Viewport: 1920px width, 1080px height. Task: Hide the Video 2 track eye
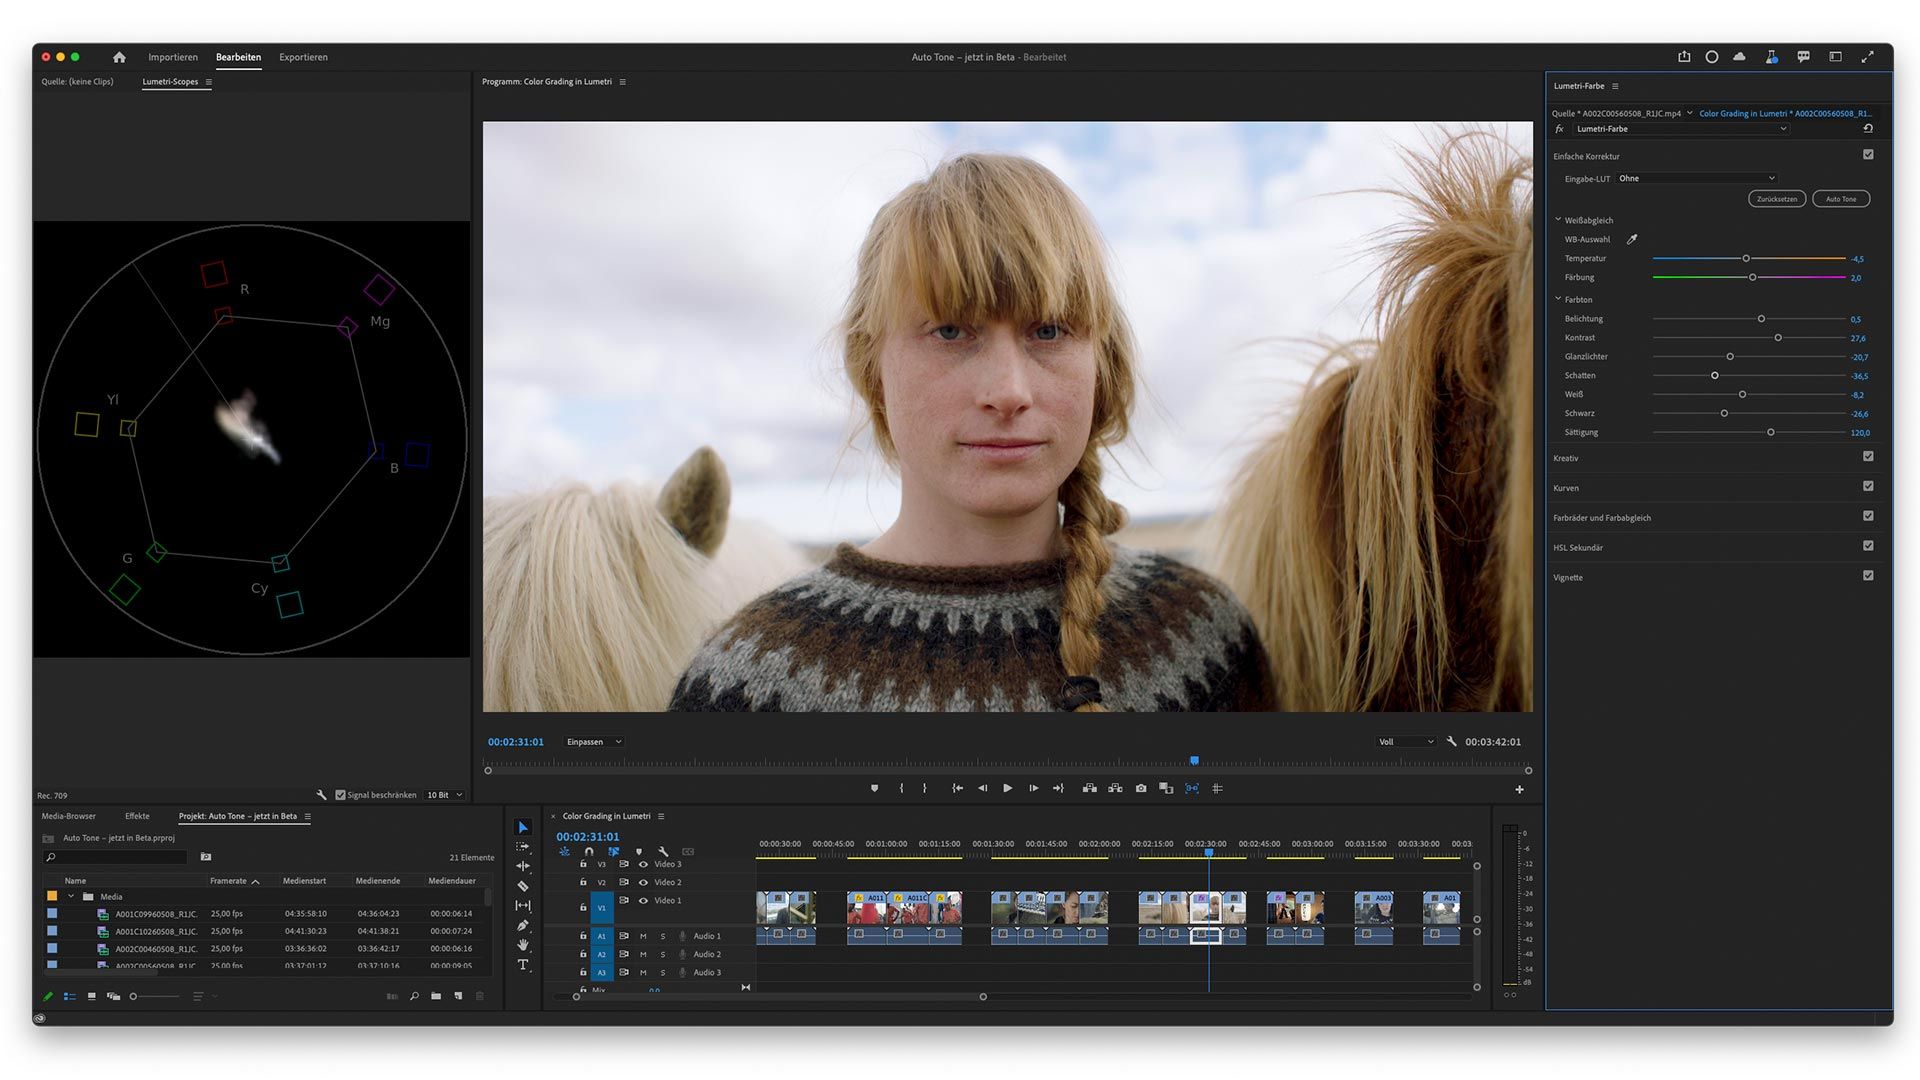[643, 882]
